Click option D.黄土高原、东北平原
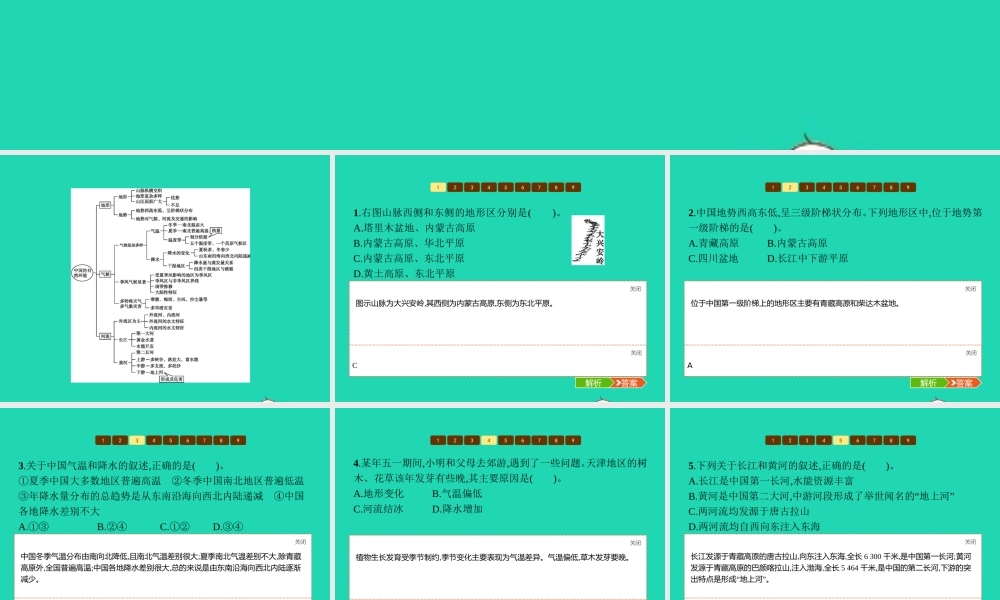 404,274
